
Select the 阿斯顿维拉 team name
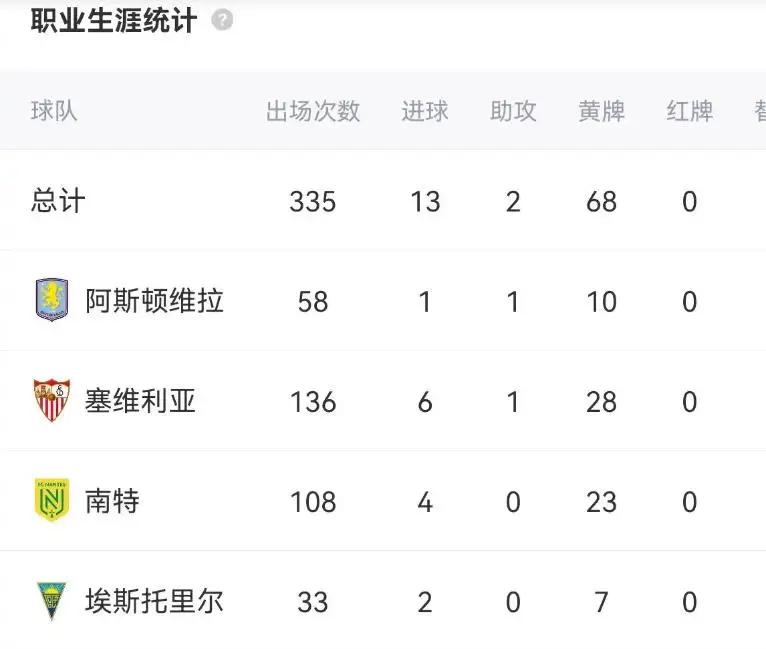pyautogui.click(x=154, y=300)
